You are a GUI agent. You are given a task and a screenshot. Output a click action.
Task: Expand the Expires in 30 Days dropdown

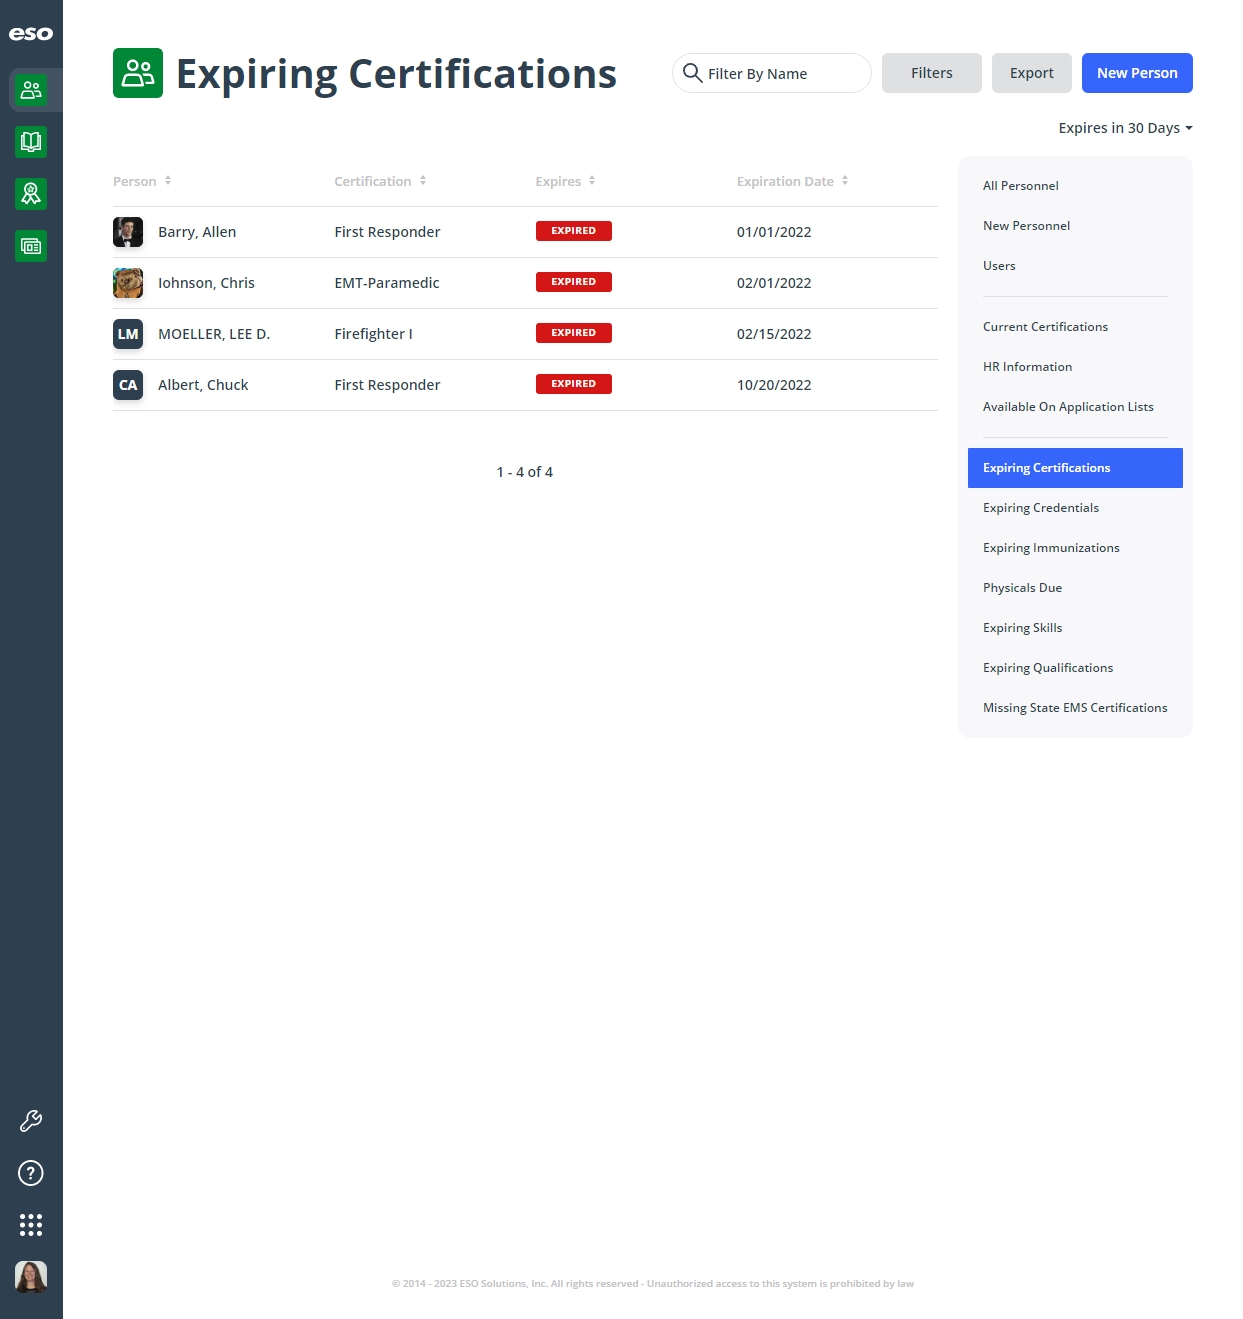[1125, 128]
